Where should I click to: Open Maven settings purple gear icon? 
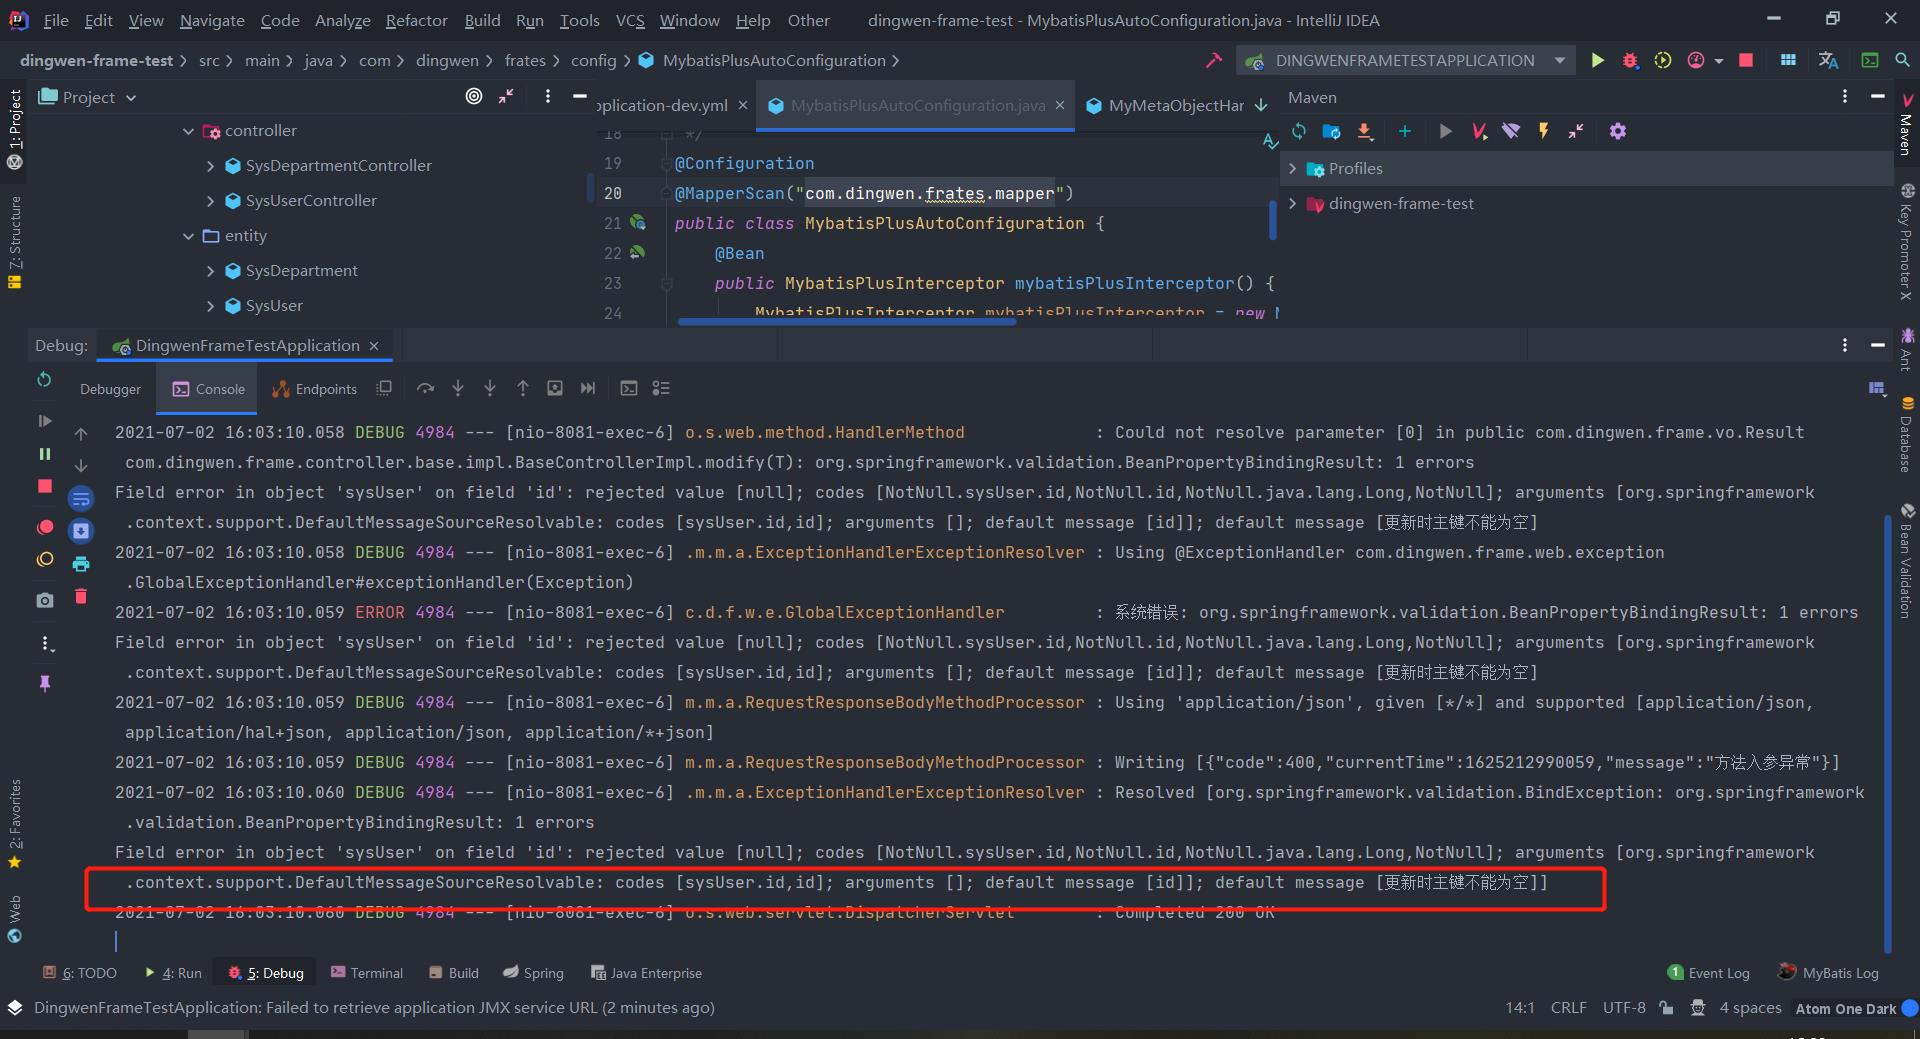tap(1617, 131)
